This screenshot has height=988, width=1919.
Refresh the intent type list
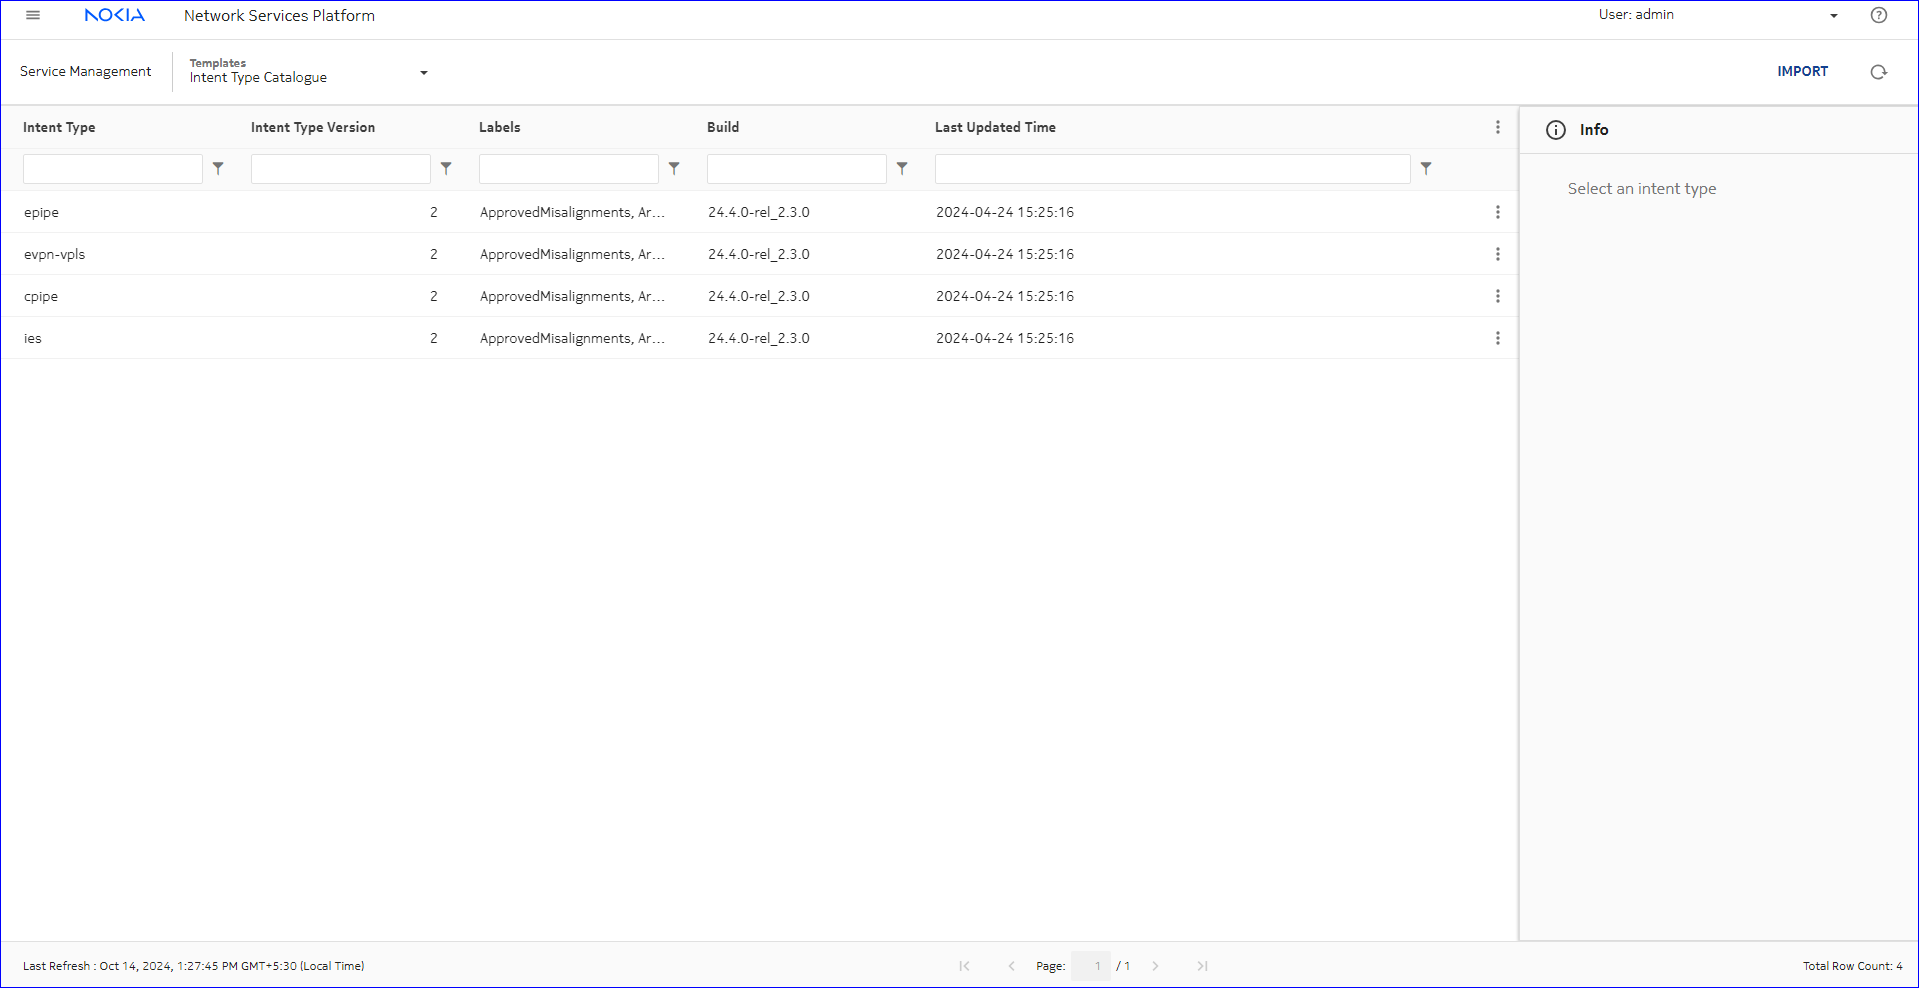click(x=1878, y=72)
